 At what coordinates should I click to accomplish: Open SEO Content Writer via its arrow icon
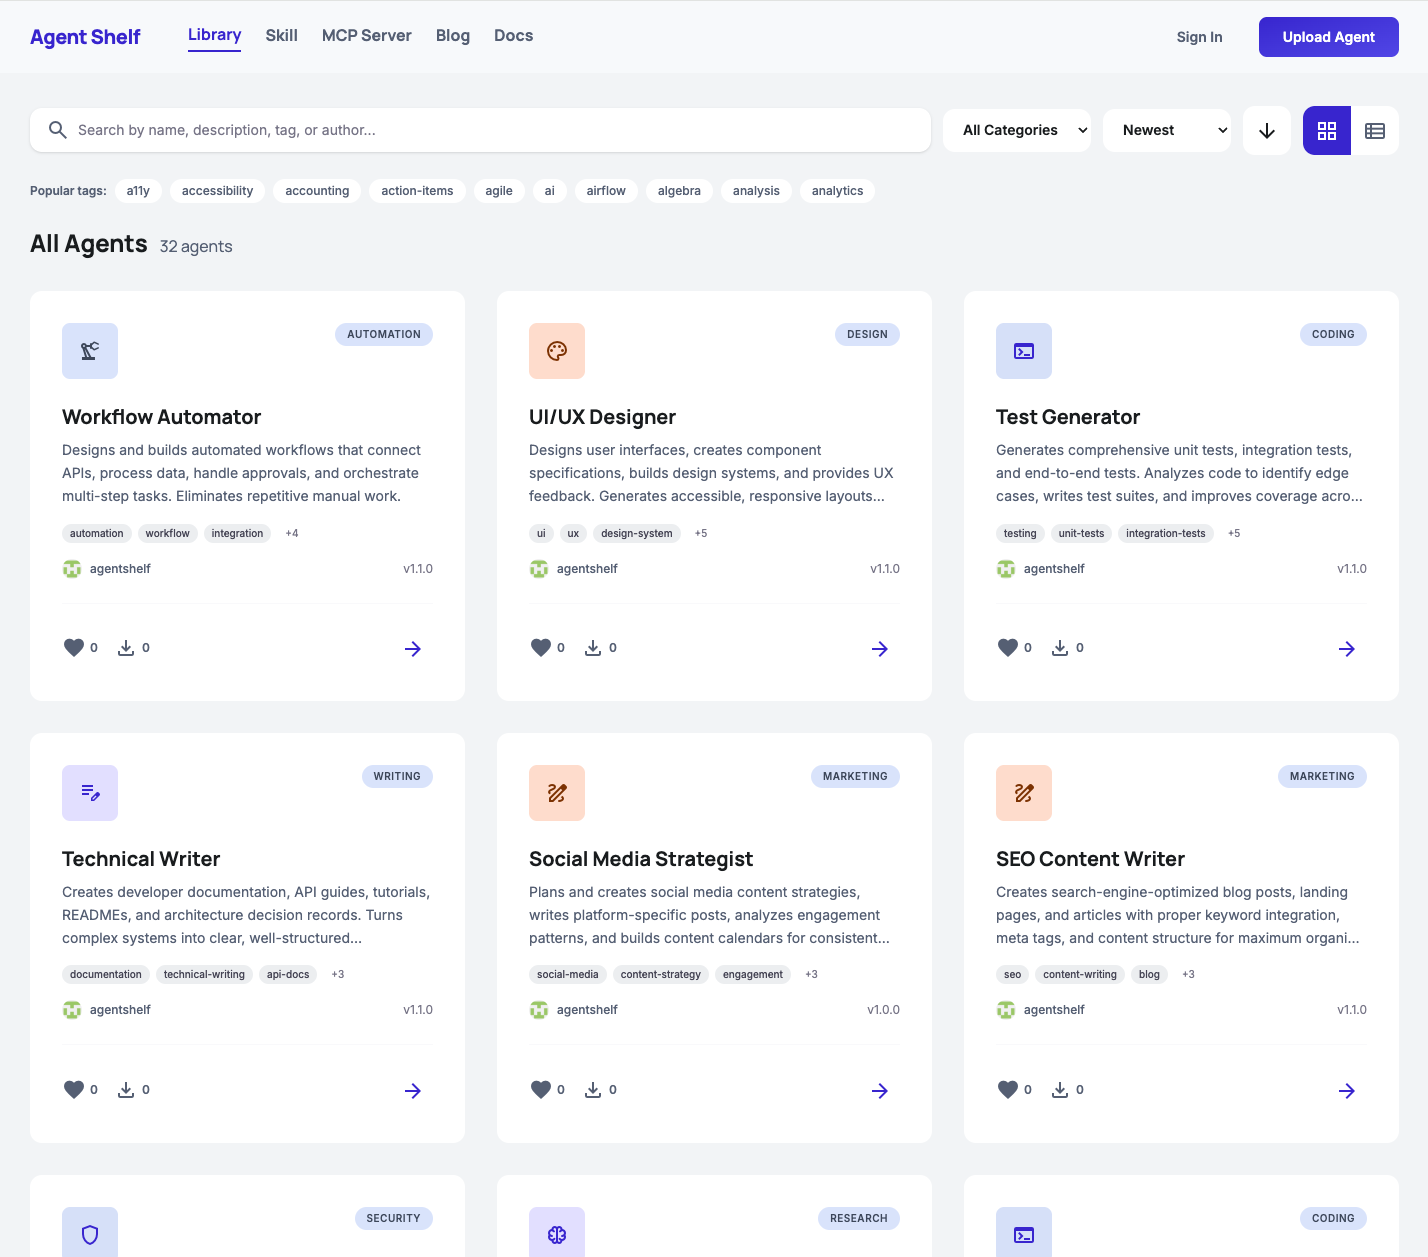1347,1091
